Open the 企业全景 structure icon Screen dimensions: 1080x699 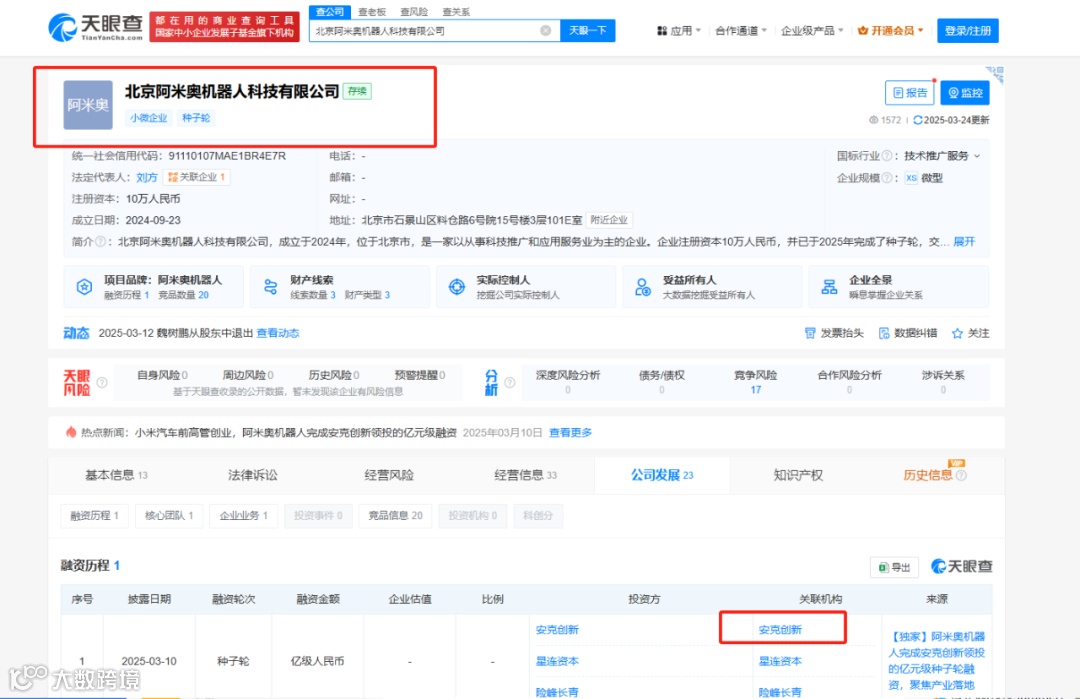[829, 286]
